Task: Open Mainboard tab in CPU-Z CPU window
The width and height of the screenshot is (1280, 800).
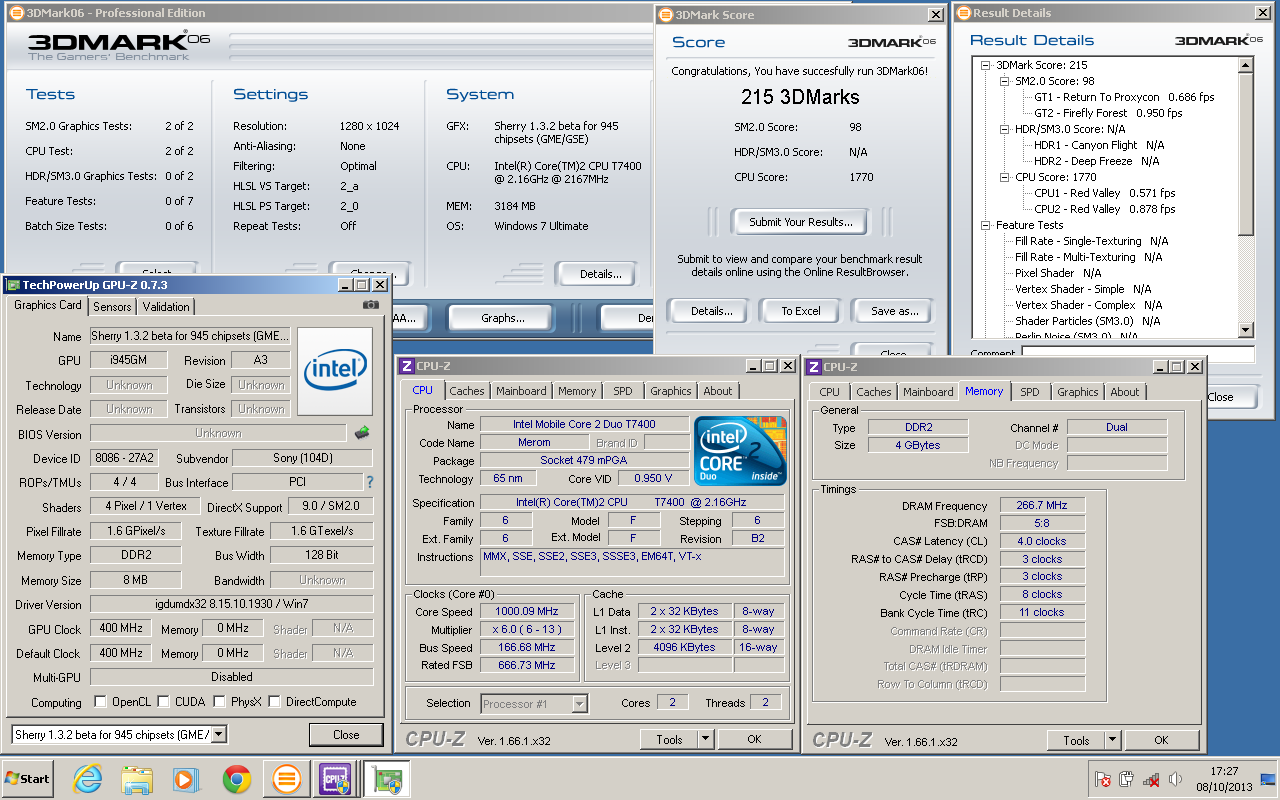Action: coord(521,391)
